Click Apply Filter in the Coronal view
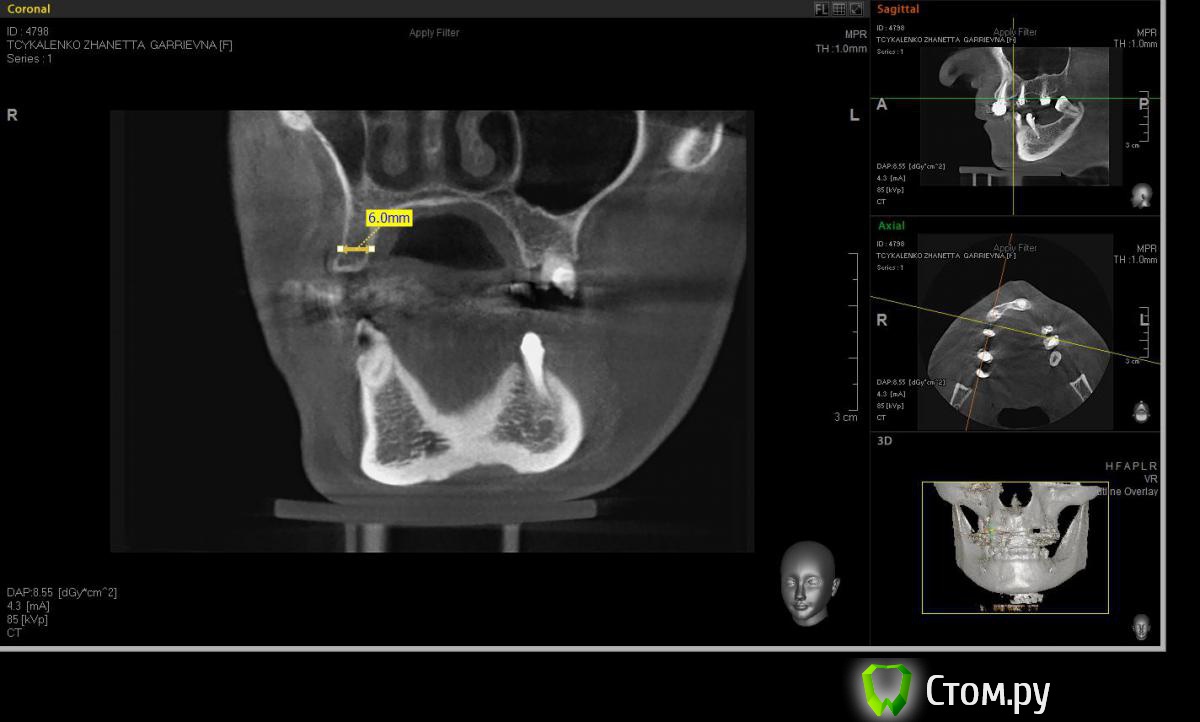This screenshot has height=722, width=1200. (434, 33)
